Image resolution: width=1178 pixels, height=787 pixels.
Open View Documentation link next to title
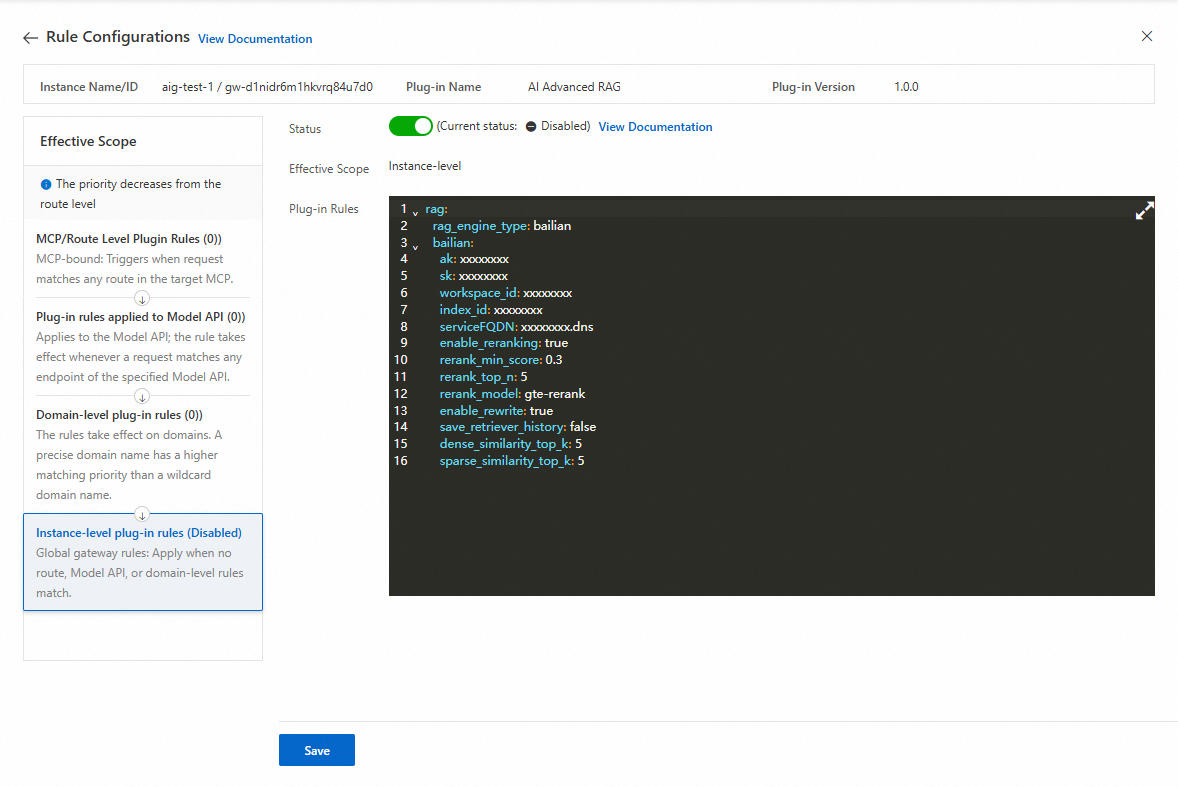point(255,39)
